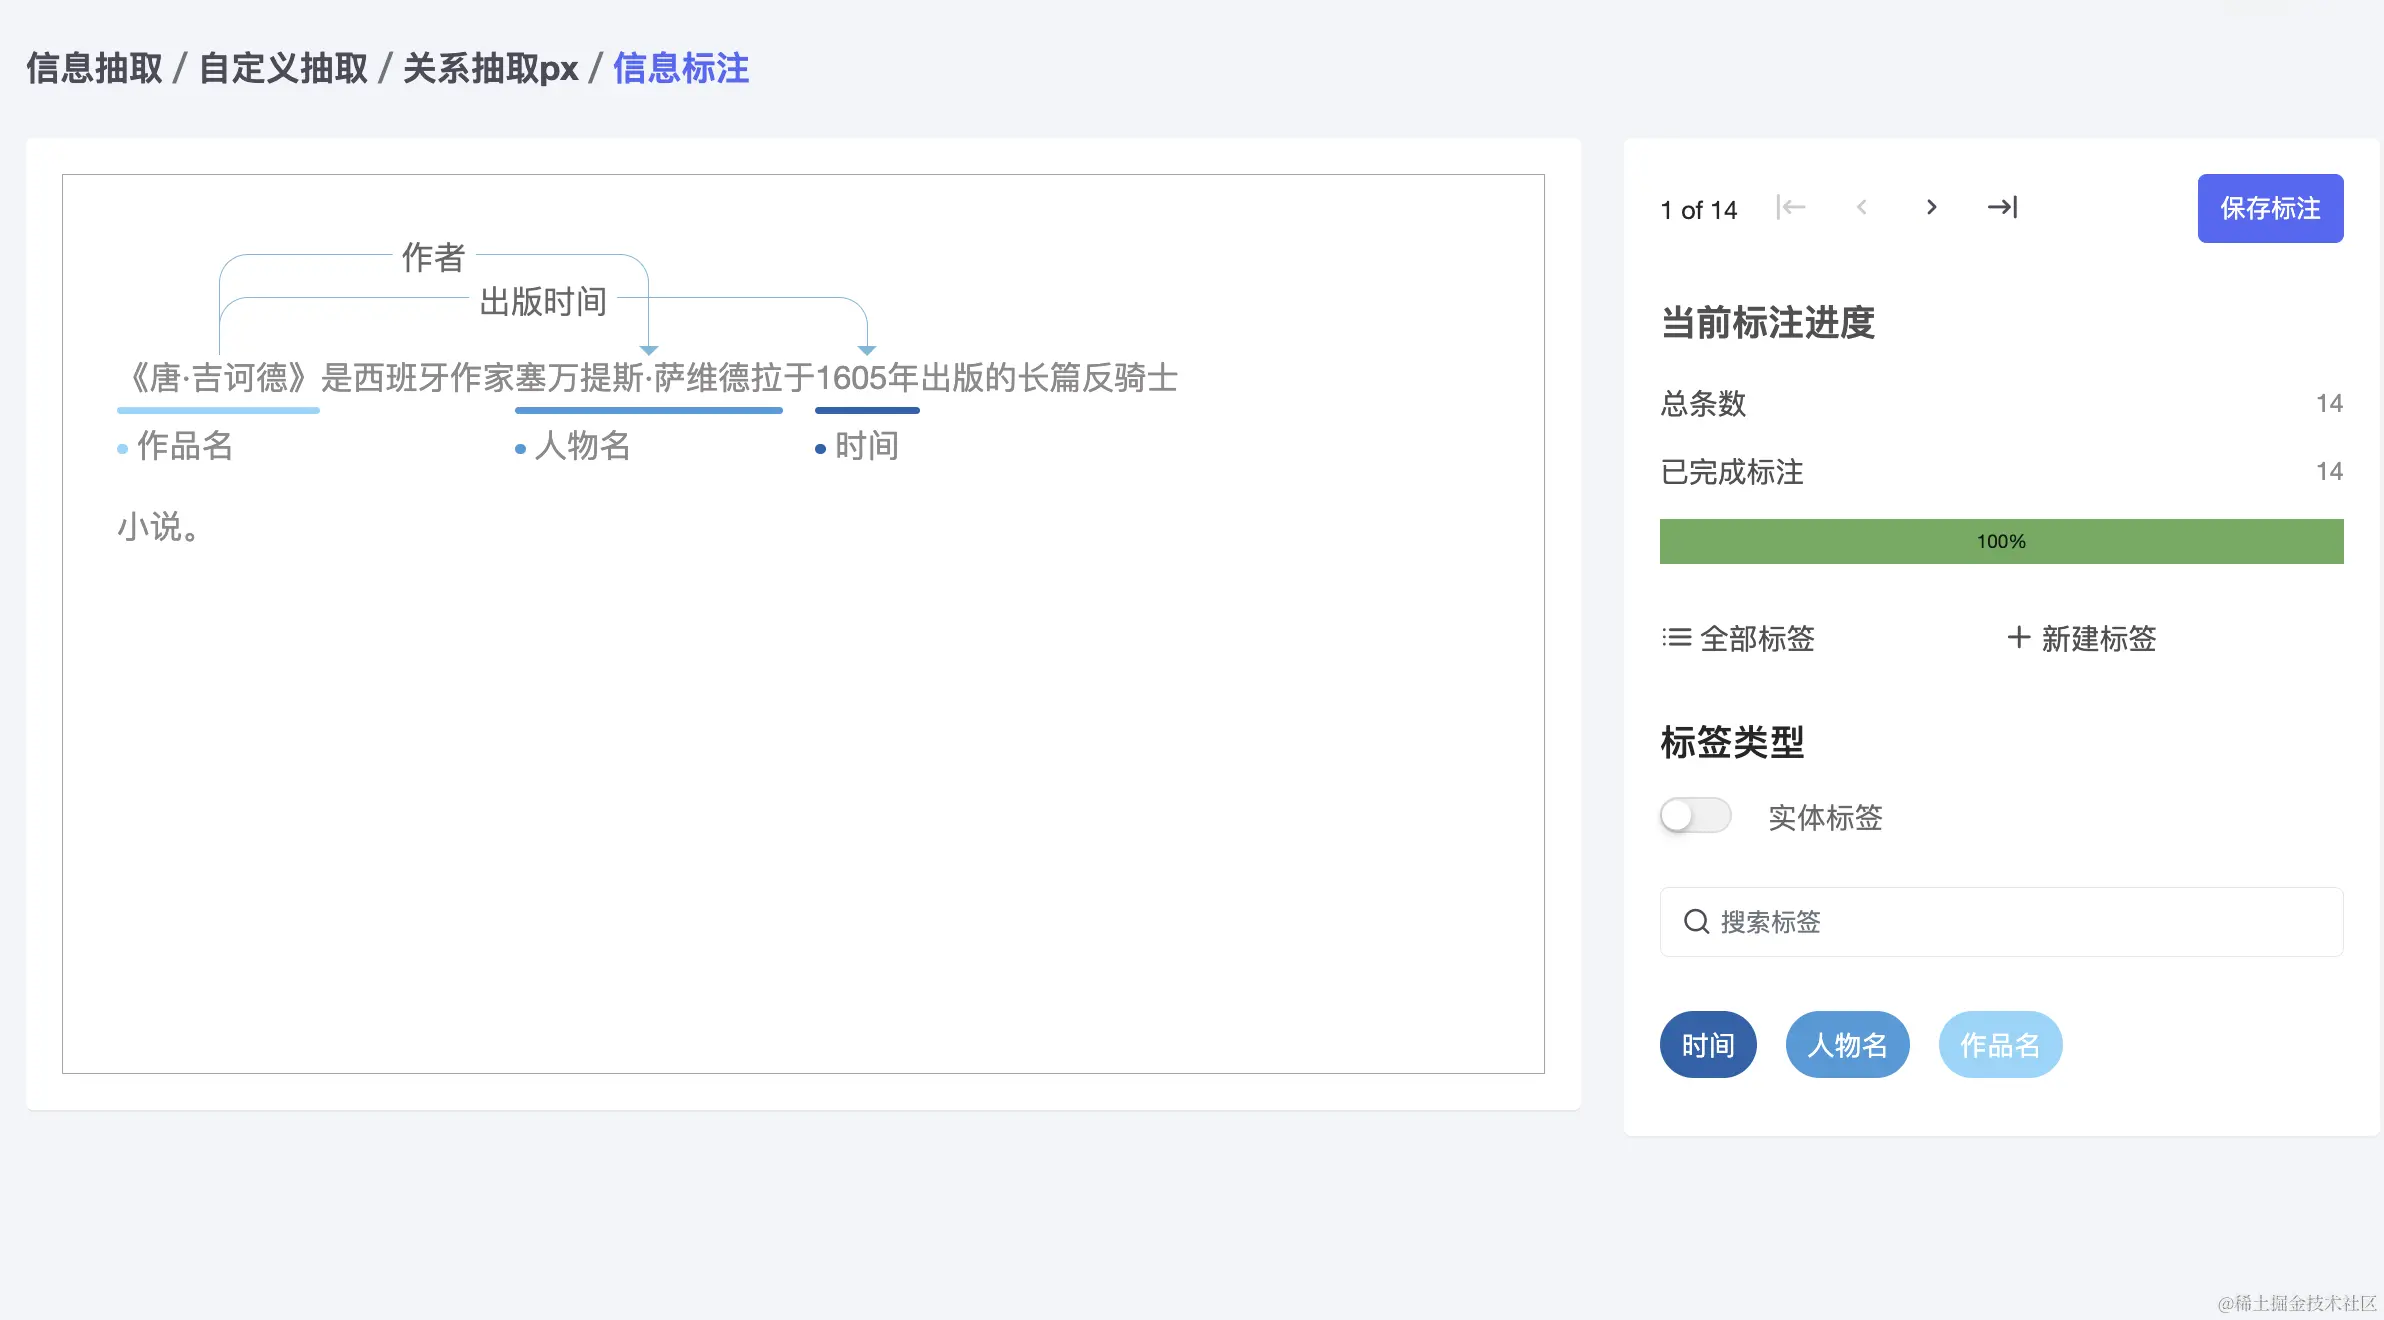The height and width of the screenshot is (1320, 2384).
Task: Click the previous record arrow icon
Action: [1862, 208]
